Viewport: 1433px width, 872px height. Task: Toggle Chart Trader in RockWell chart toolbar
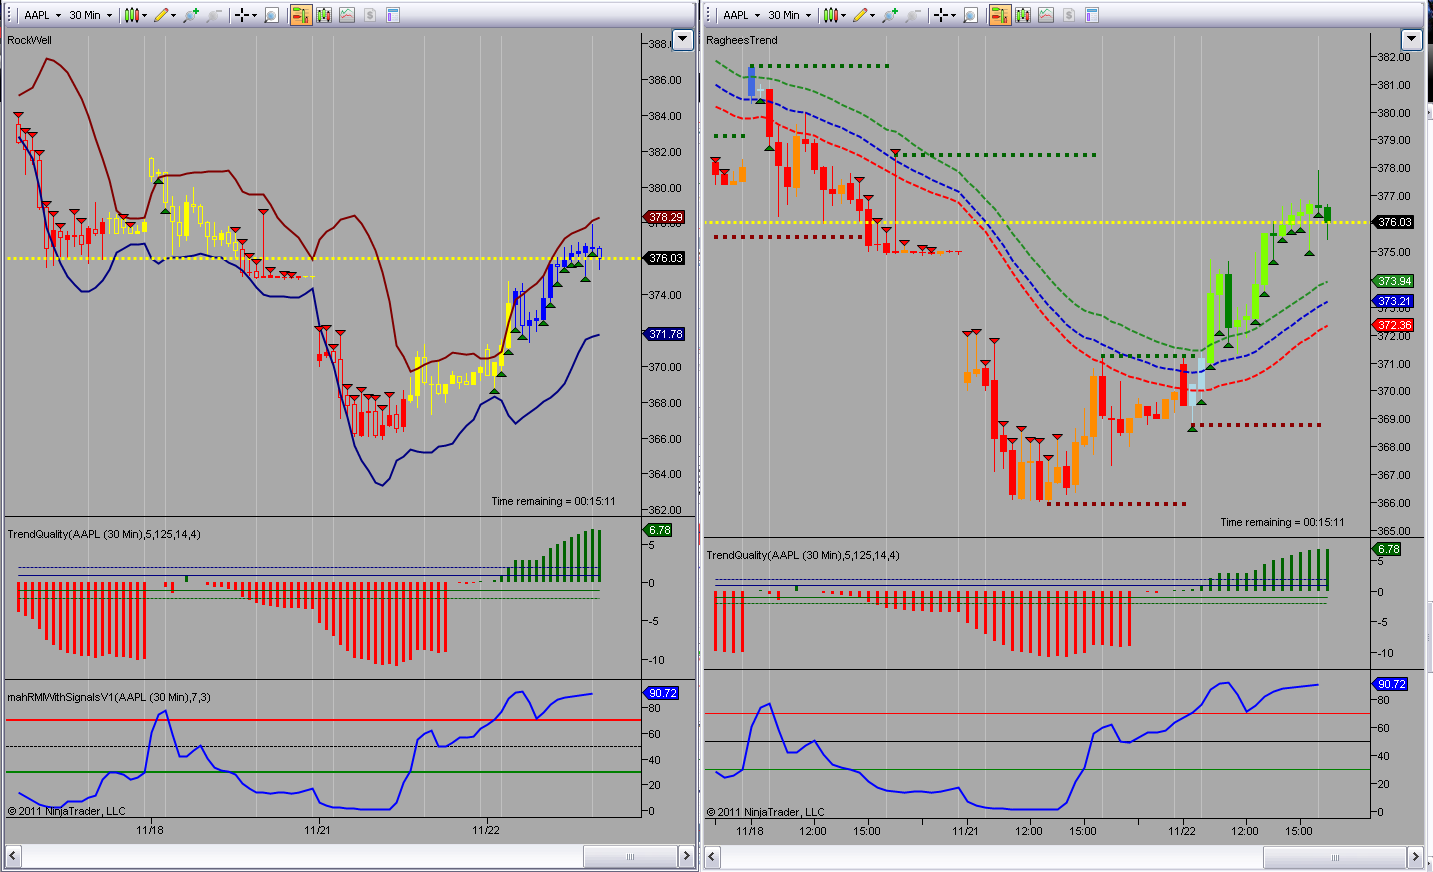301,15
